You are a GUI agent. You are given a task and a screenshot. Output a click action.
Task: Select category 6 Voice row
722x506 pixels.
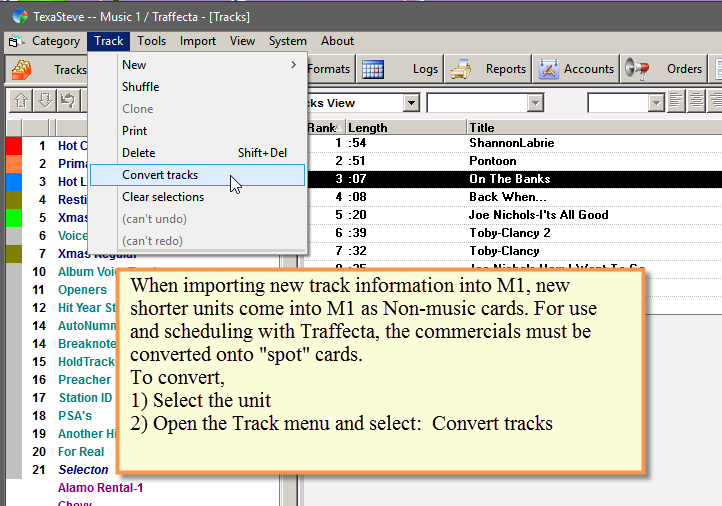72,236
